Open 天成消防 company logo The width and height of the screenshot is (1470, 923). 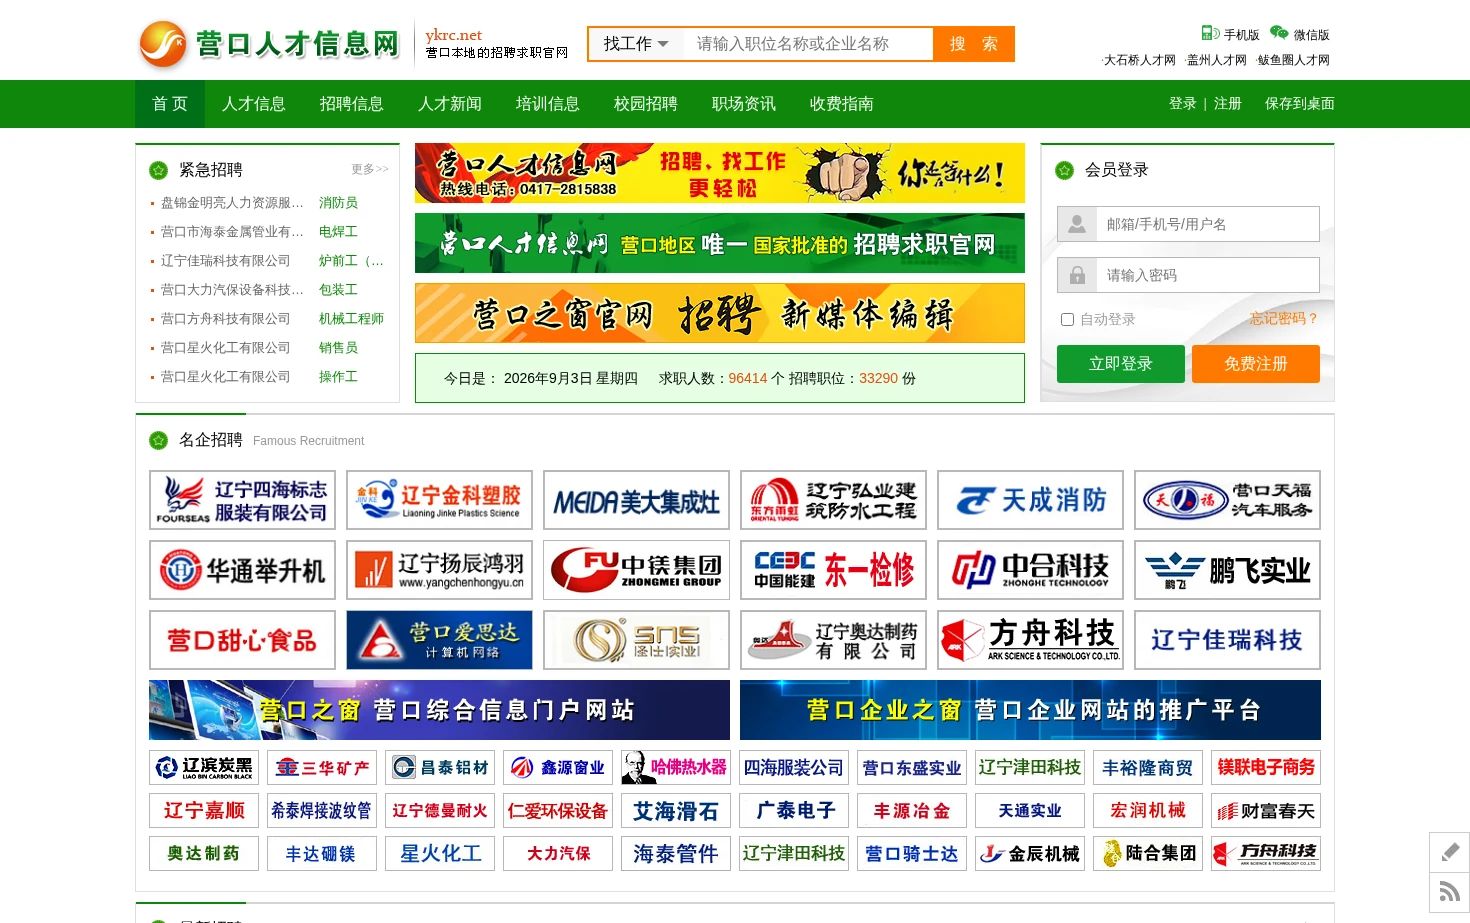[x=1030, y=500]
